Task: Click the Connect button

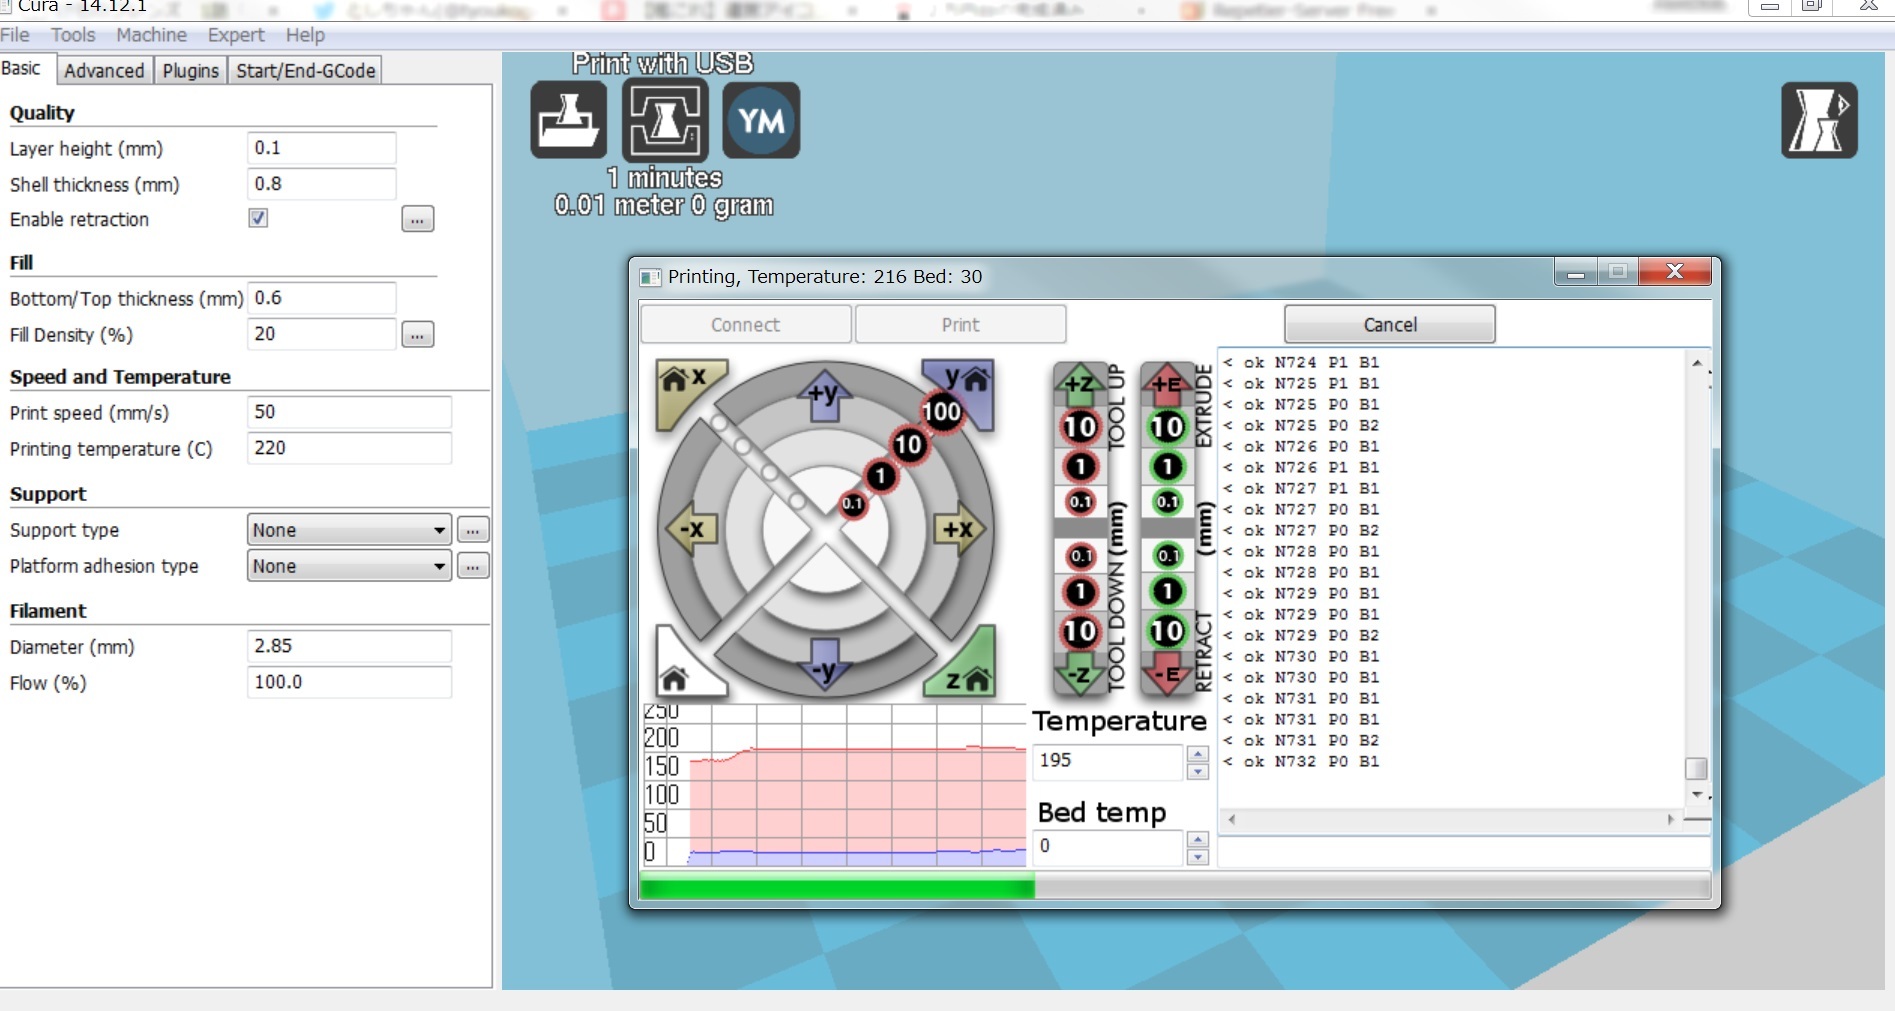Action: pyautogui.click(x=745, y=325)
